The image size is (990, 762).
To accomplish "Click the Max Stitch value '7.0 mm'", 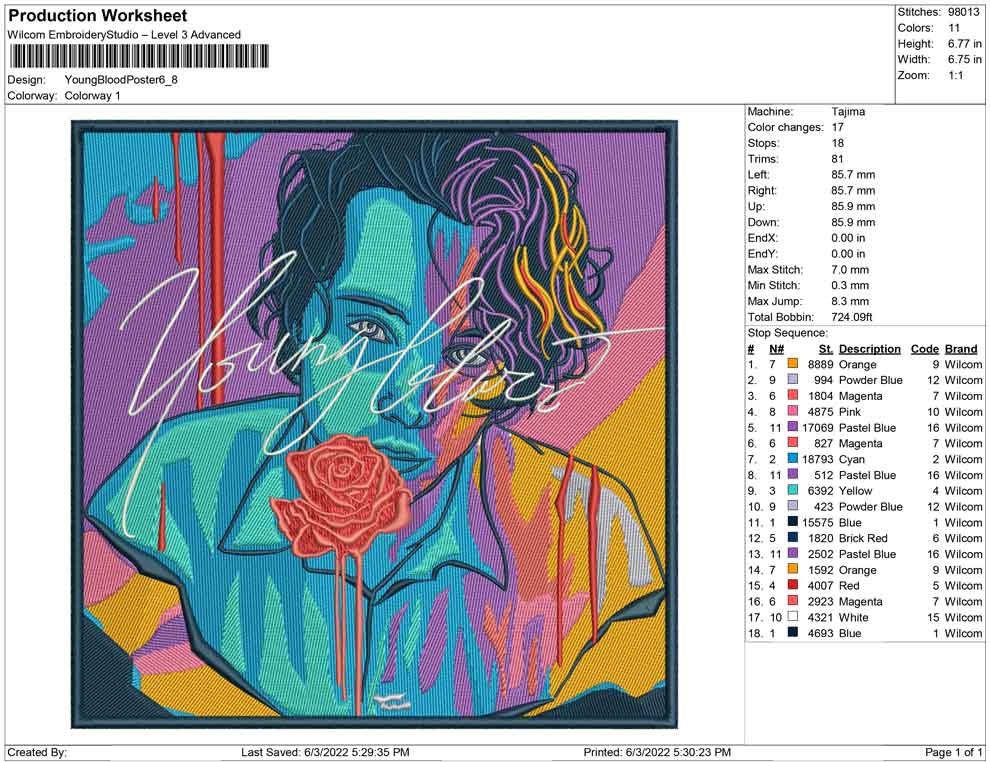I will tap(850, 269).
